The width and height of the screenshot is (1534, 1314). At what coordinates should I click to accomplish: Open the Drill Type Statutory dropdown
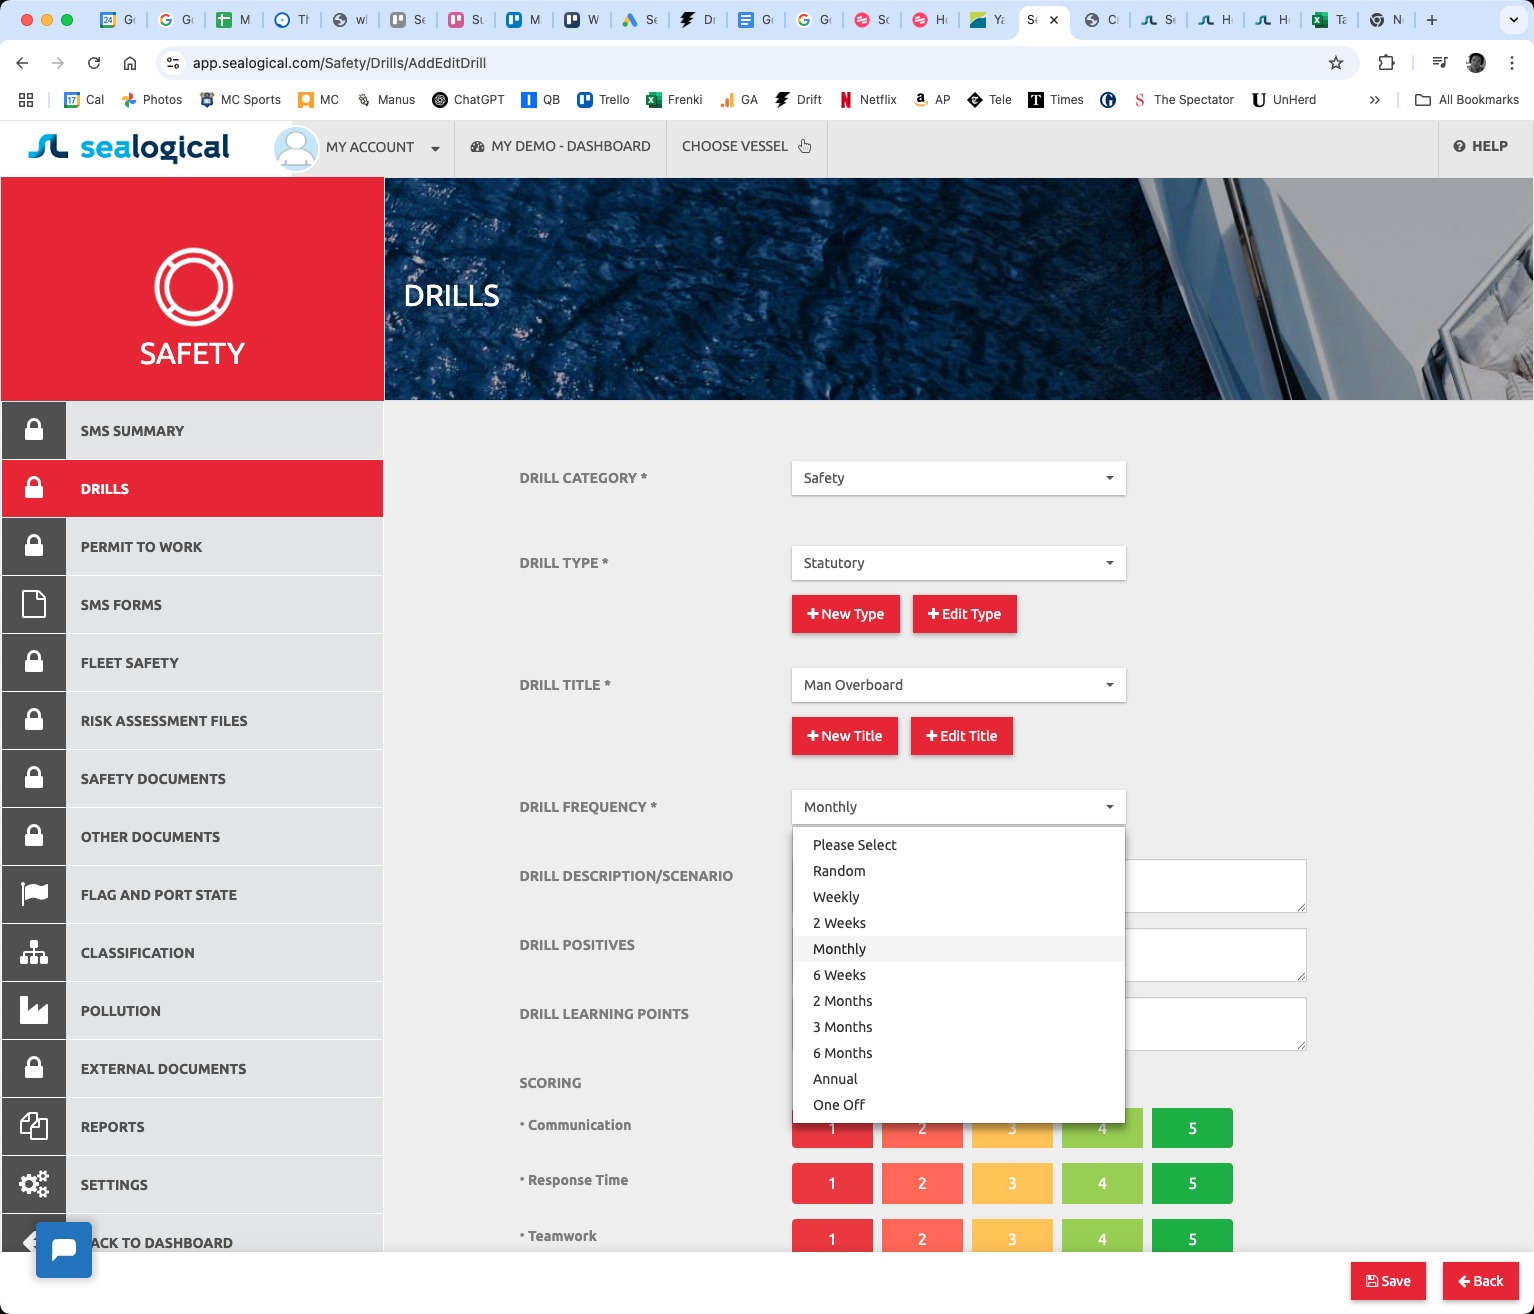point(958,563)
